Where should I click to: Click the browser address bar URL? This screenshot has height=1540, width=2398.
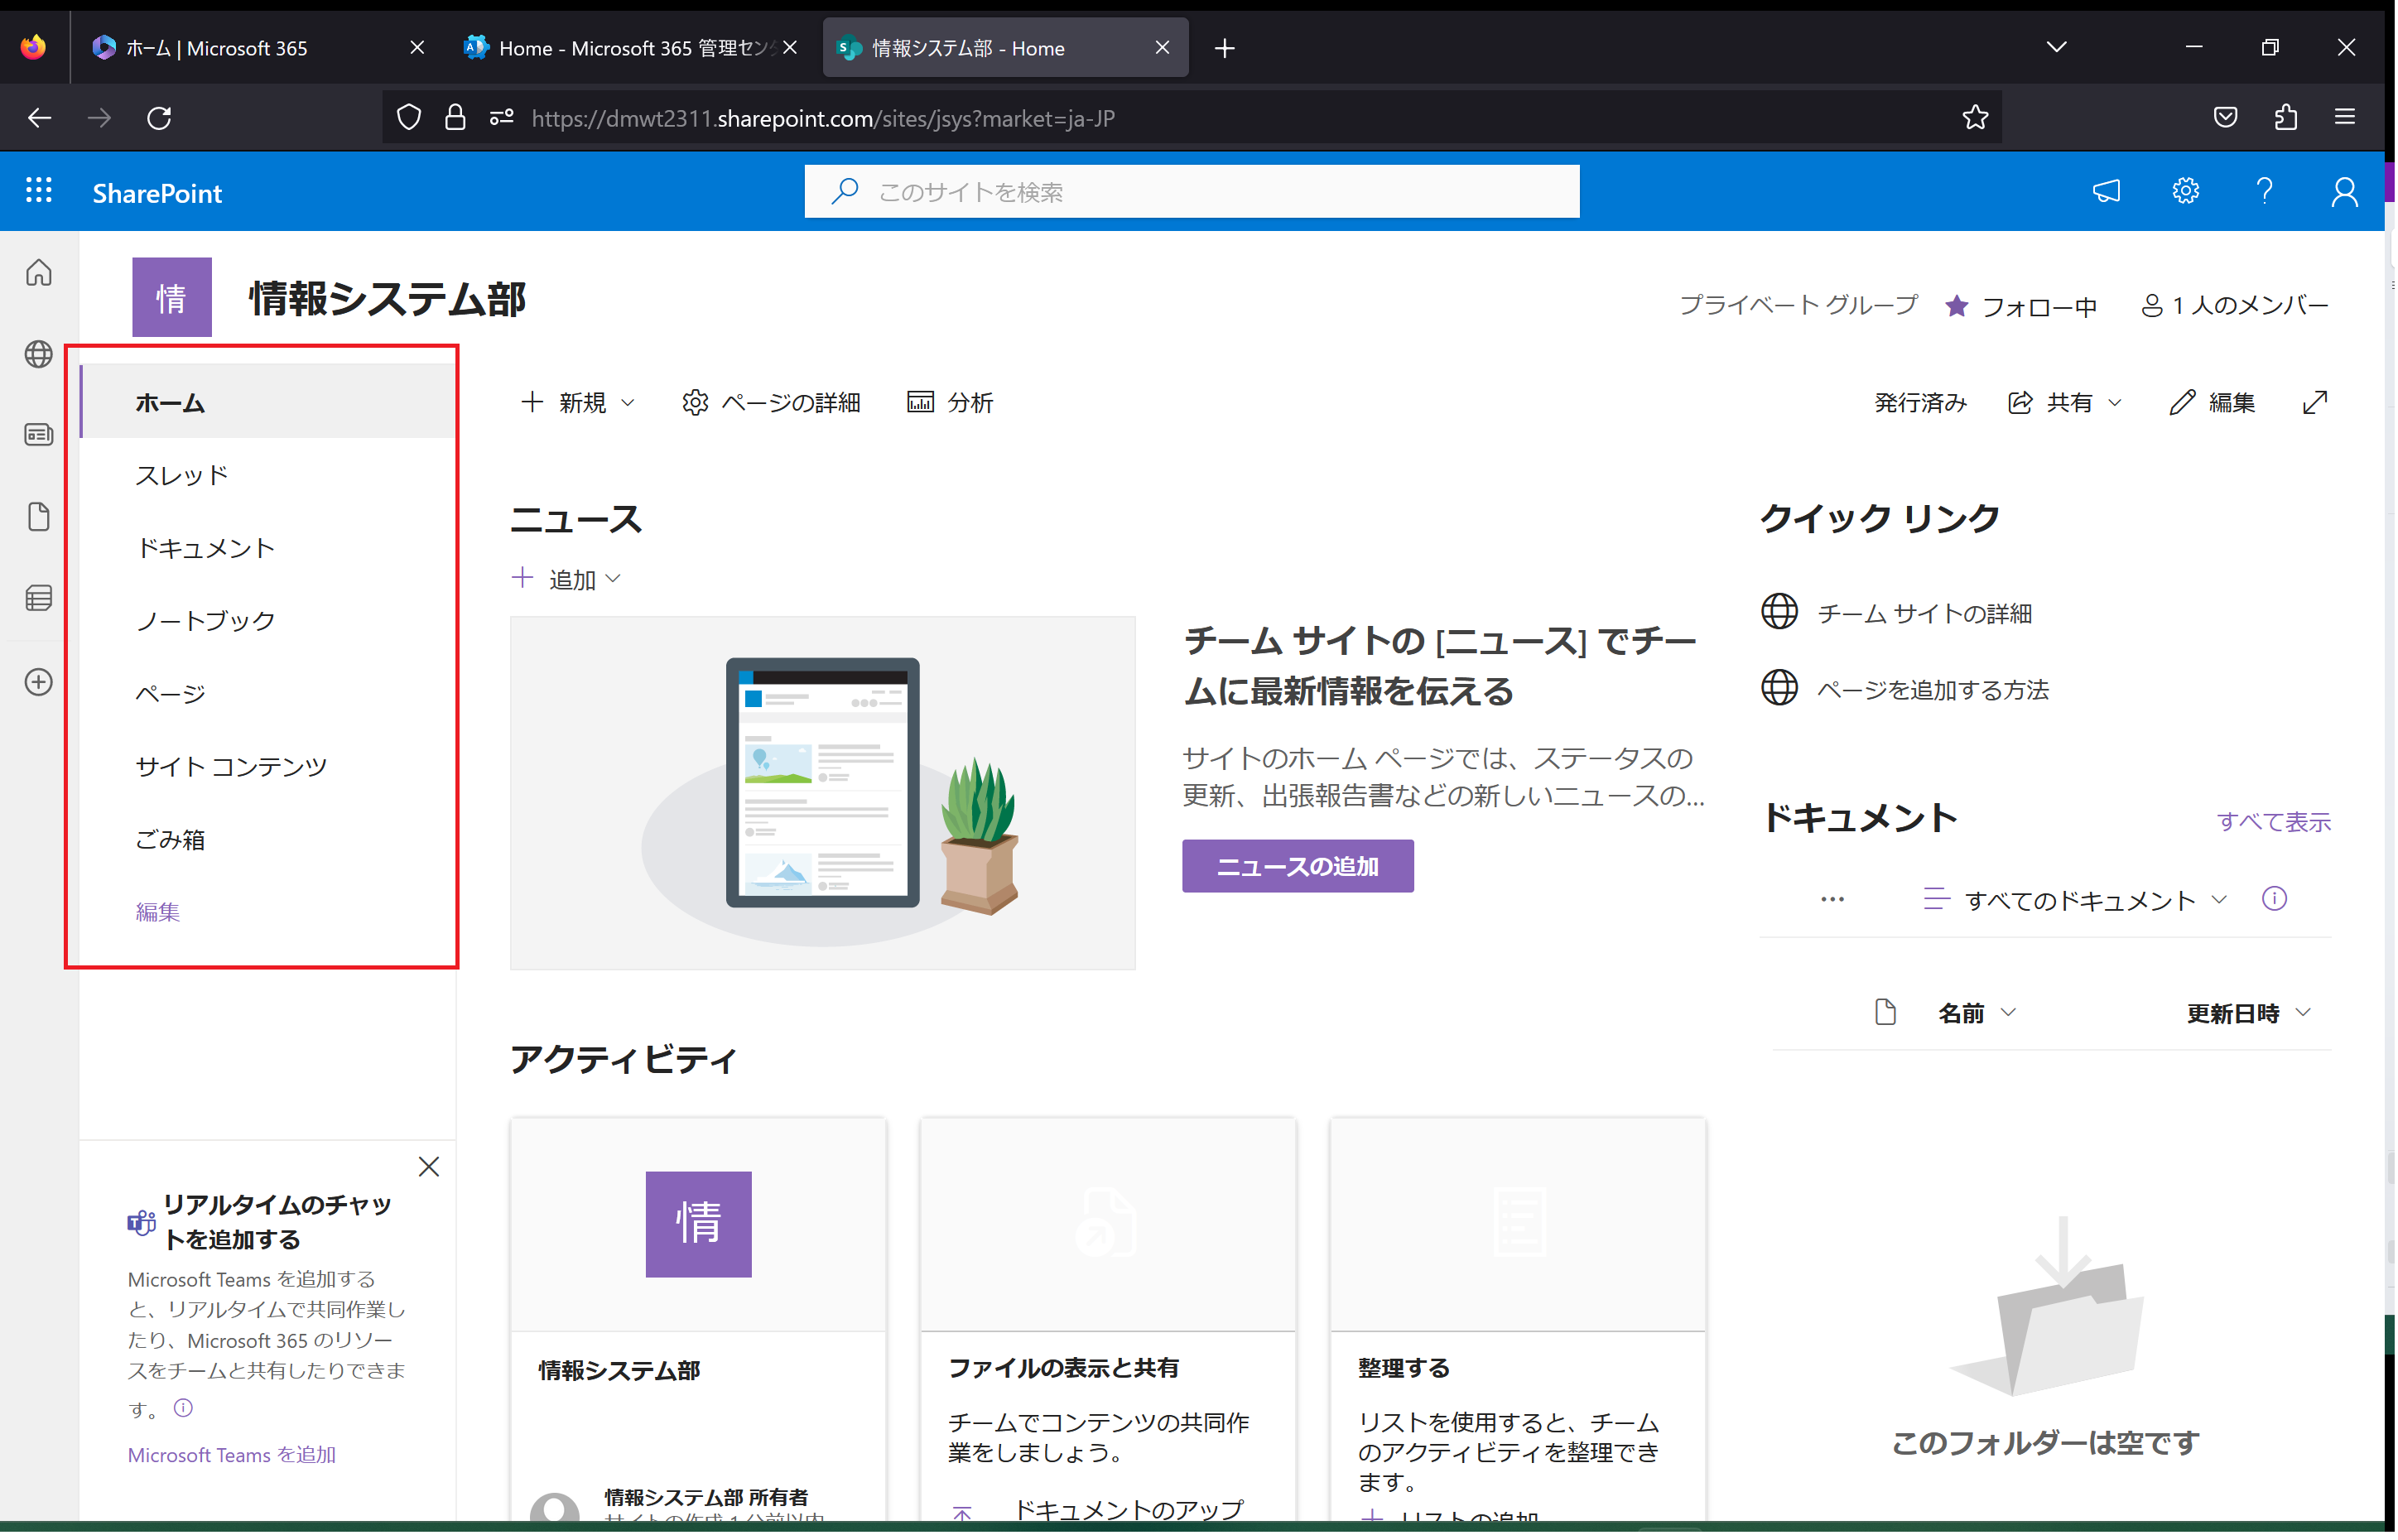click(x=822, y=118)
